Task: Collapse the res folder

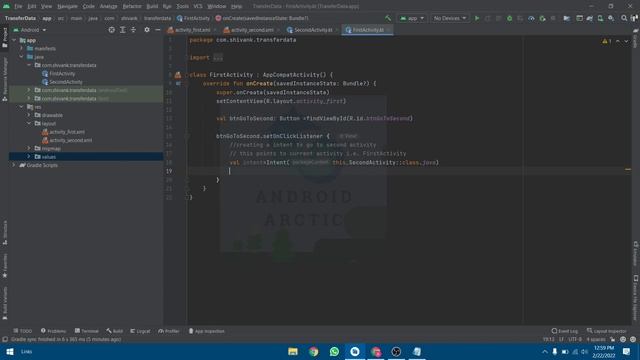Action: click(22, 107)
